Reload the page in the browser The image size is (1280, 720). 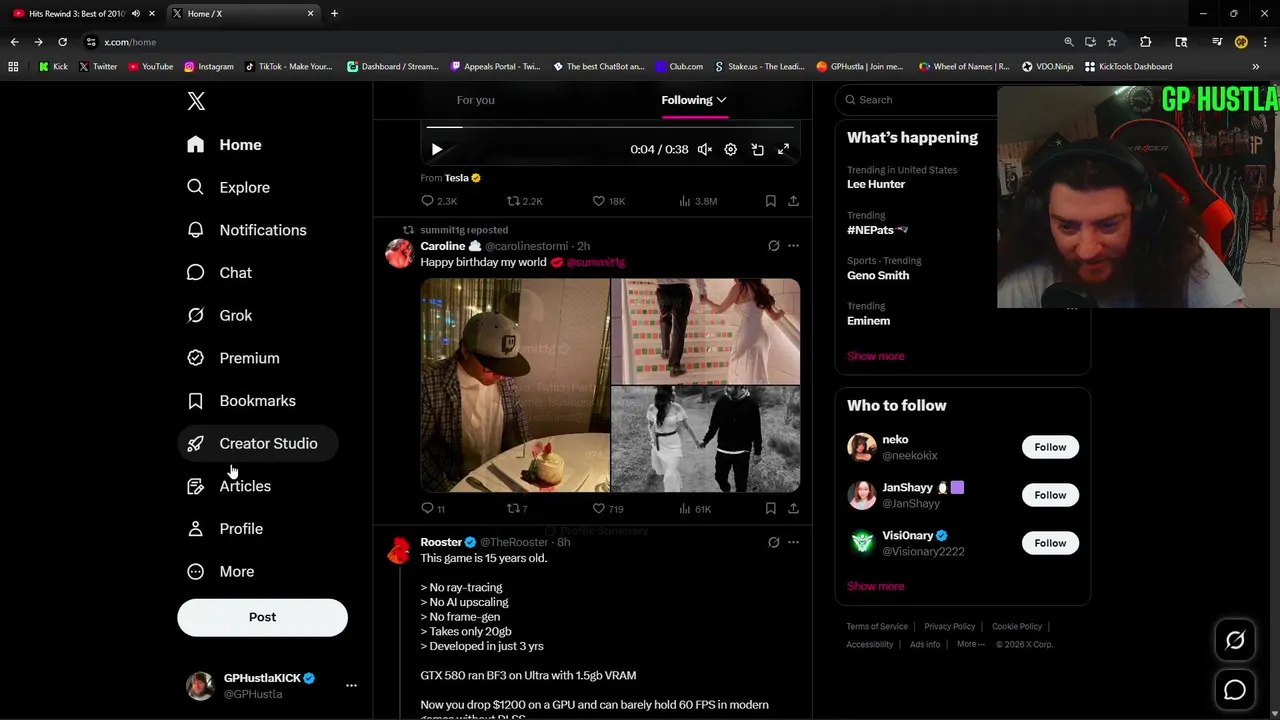click(x=62, y=42)
